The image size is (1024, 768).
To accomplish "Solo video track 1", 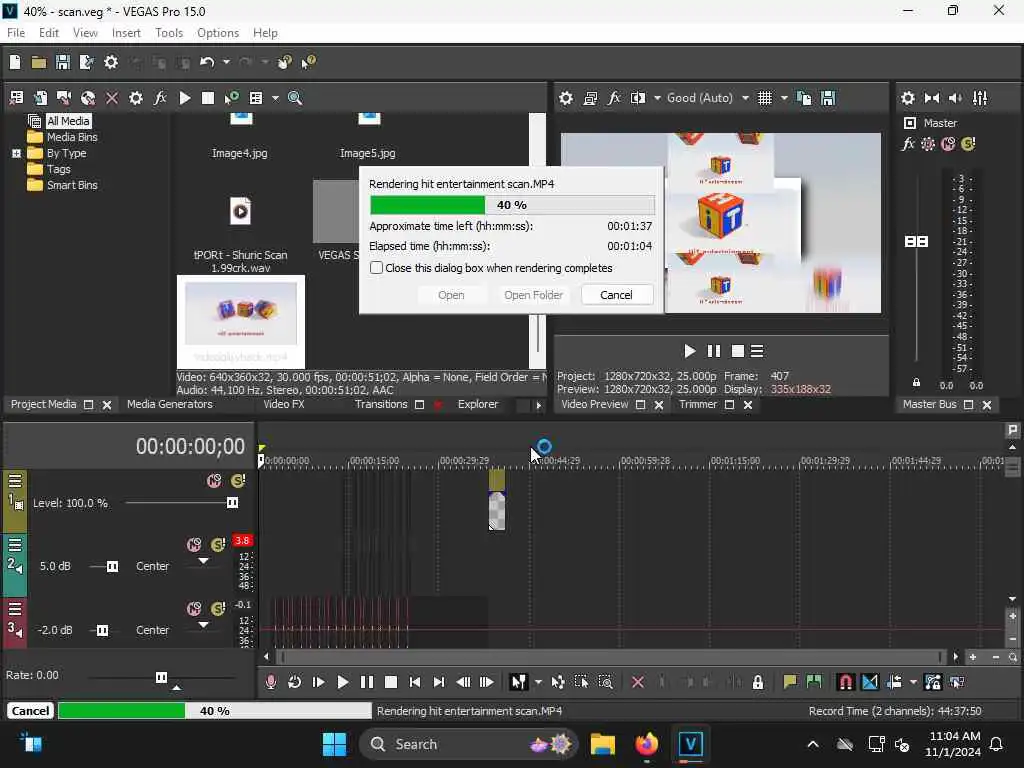I will (x=238, y=481).
